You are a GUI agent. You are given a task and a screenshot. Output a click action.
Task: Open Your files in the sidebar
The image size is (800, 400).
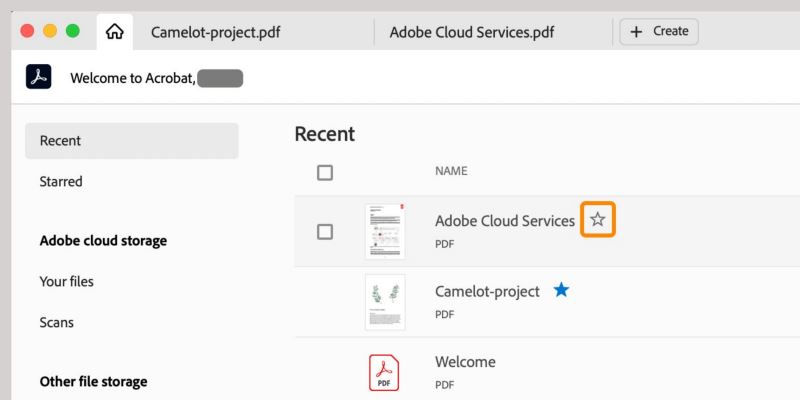point(67,282)
